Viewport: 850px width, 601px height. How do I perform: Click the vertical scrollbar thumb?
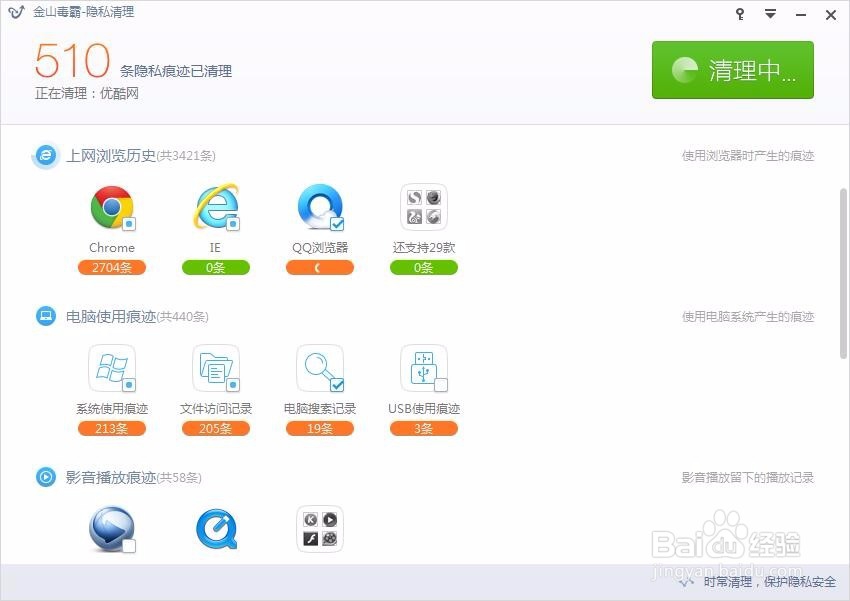843,274
